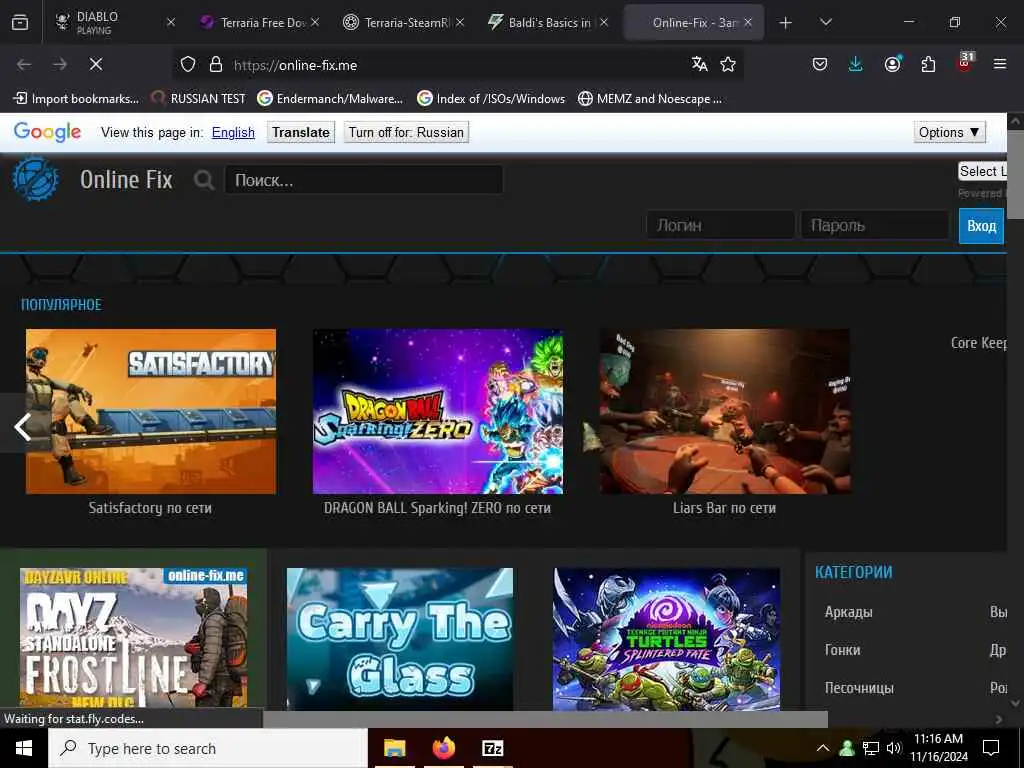The image size is (1024, 768).
Task: Open the translate Options dropdown
Action: 949,133
